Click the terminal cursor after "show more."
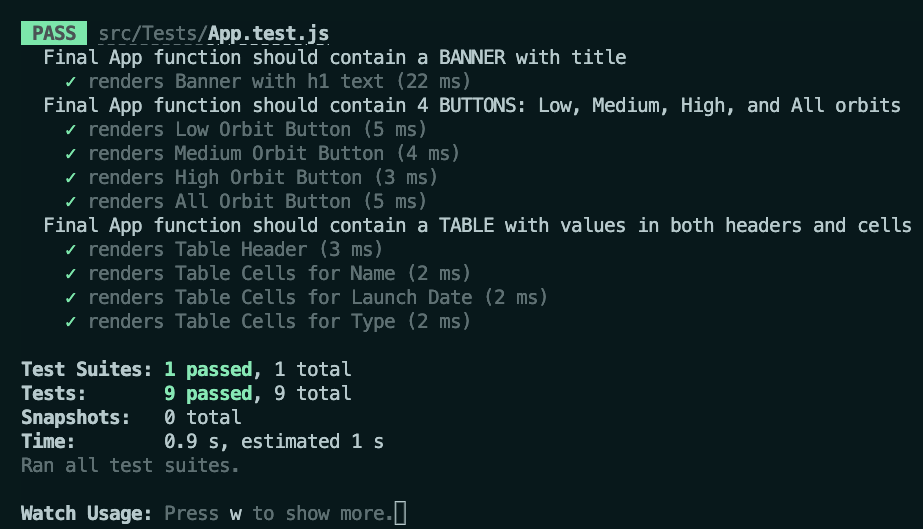 [x=401, y=514]
